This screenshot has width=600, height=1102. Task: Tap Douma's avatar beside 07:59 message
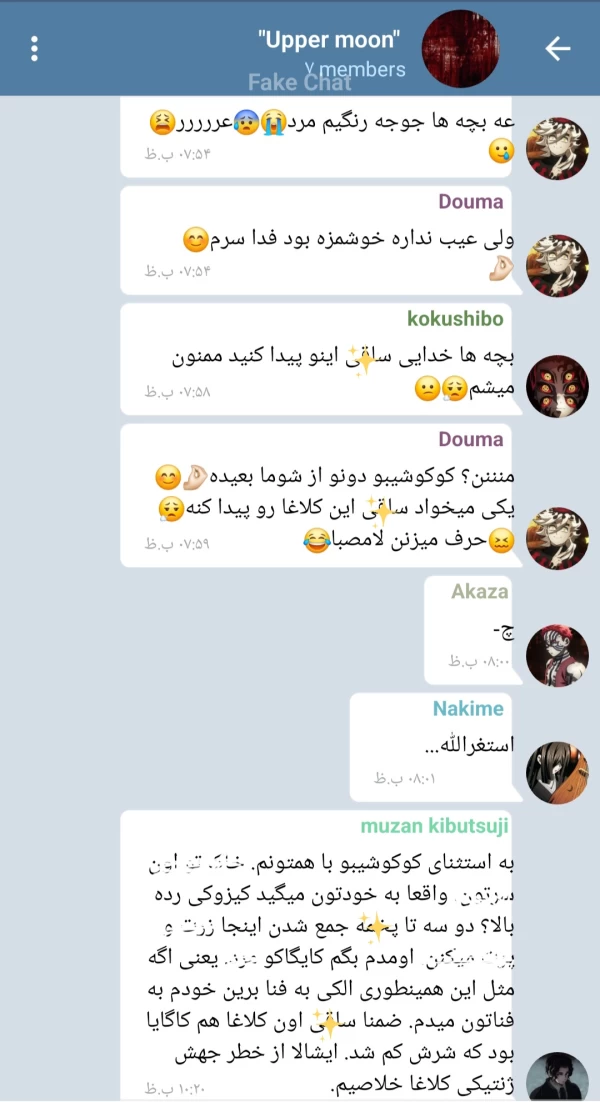557,538
